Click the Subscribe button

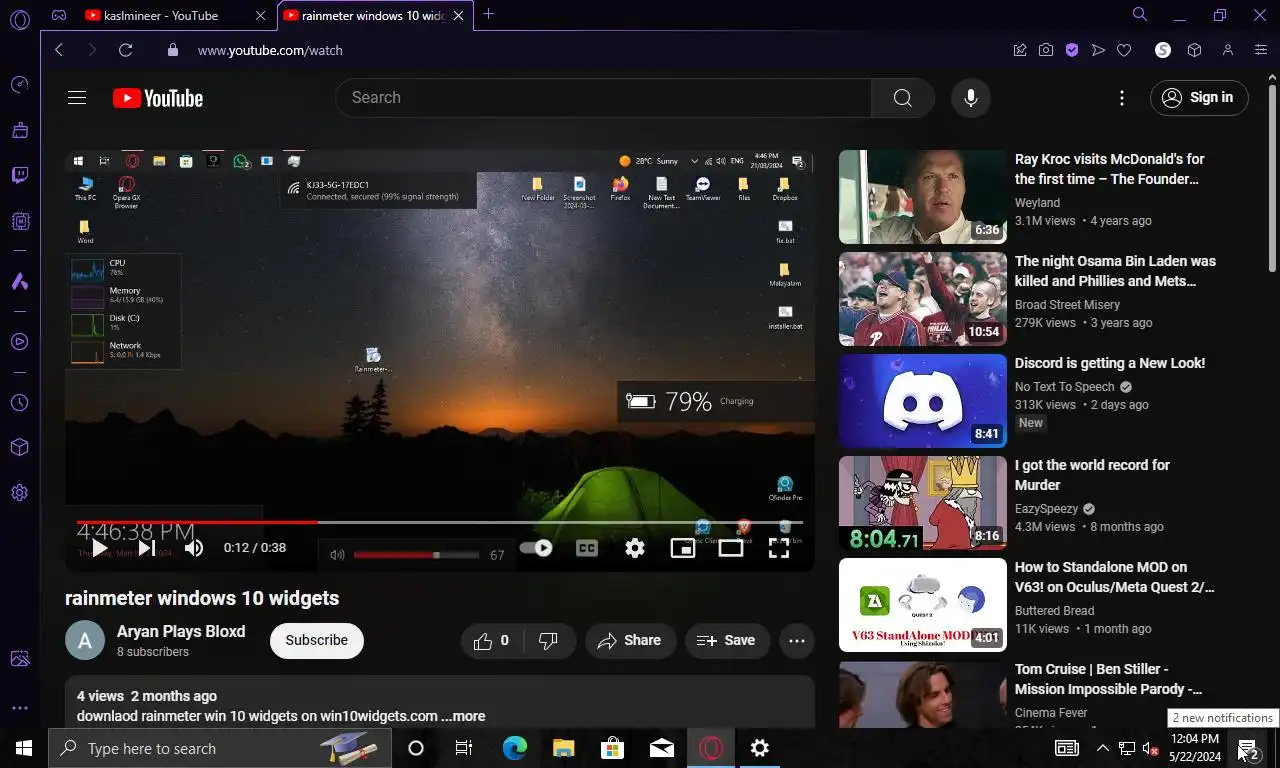coord(317,641)
